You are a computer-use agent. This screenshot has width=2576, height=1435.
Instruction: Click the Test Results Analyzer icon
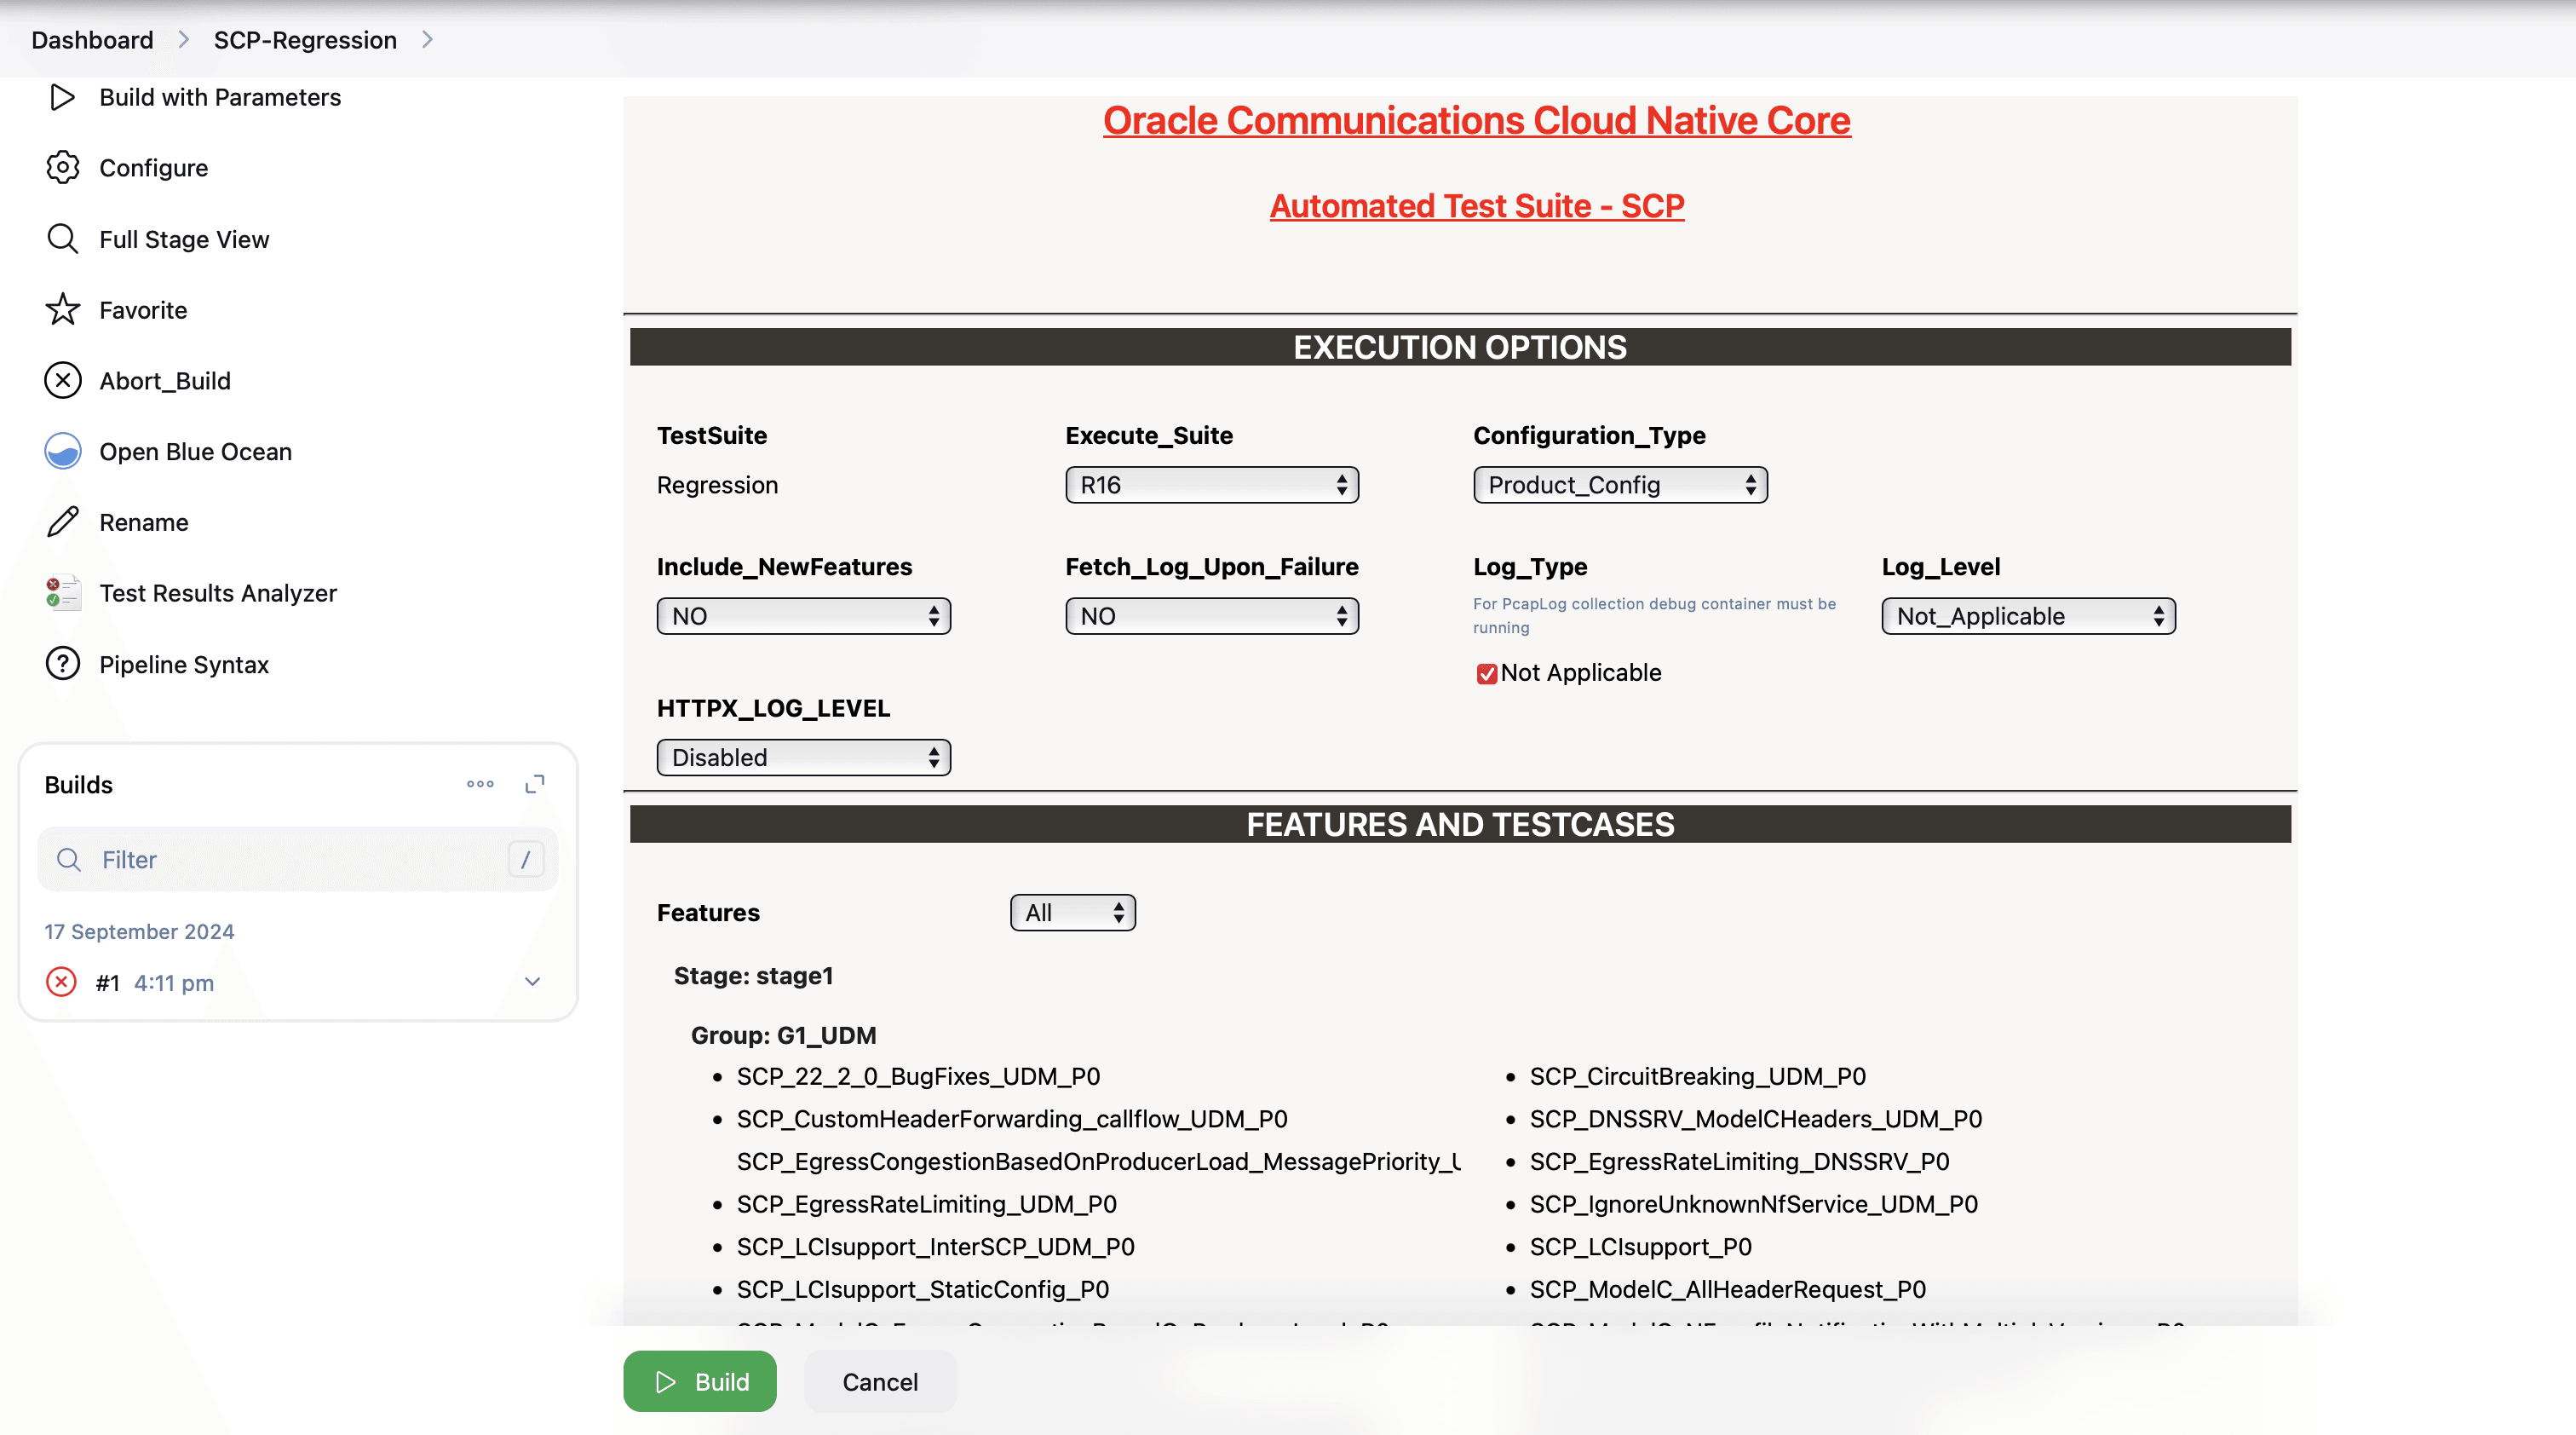[x=62, y=593]
